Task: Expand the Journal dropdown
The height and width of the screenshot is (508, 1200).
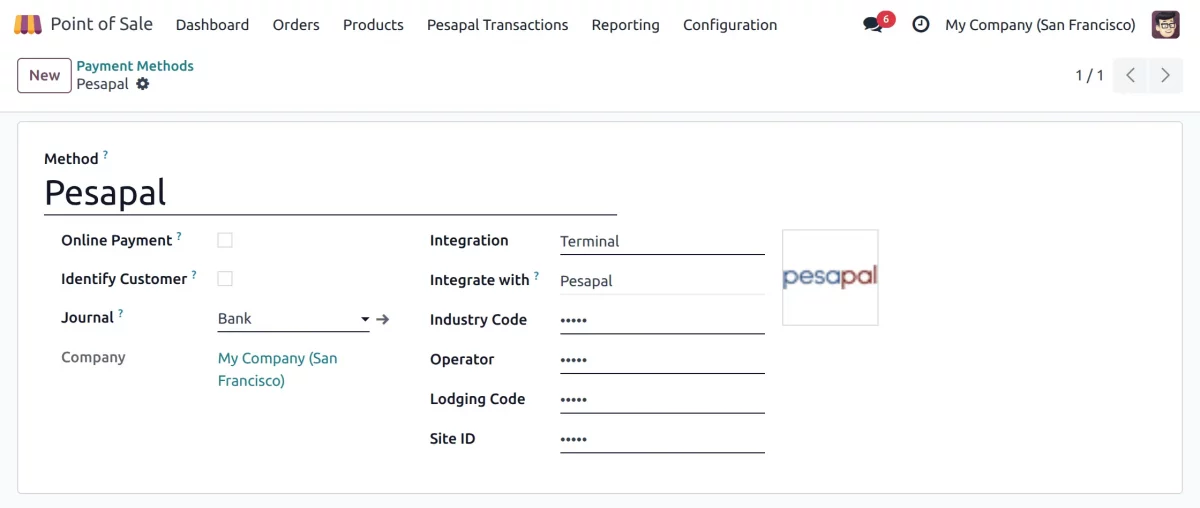Action: [x=365, y=320]
